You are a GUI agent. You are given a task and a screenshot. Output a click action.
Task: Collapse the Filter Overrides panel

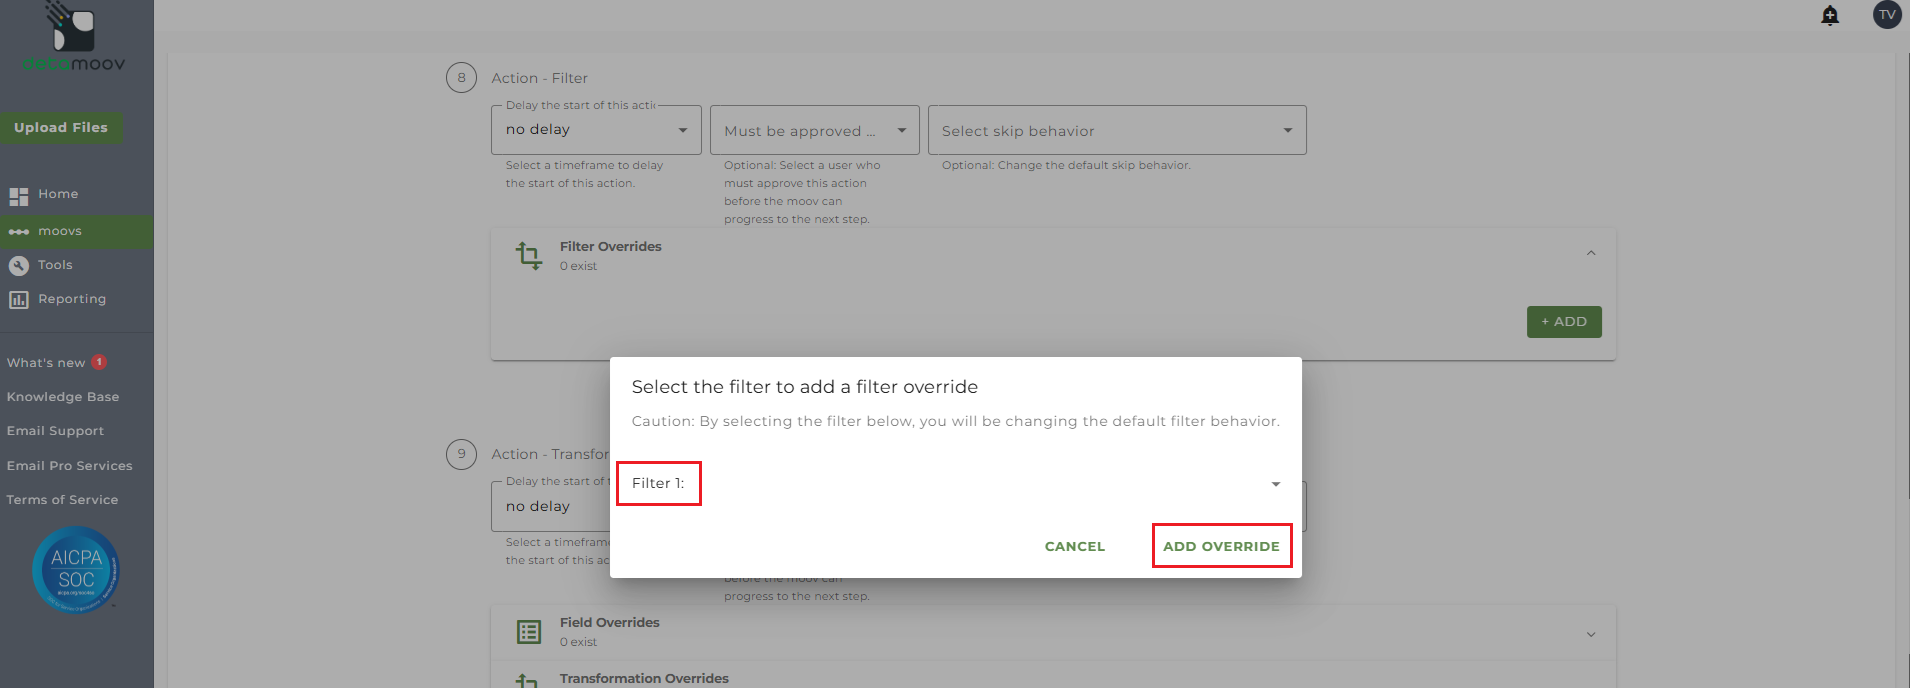click(1591, 253)
